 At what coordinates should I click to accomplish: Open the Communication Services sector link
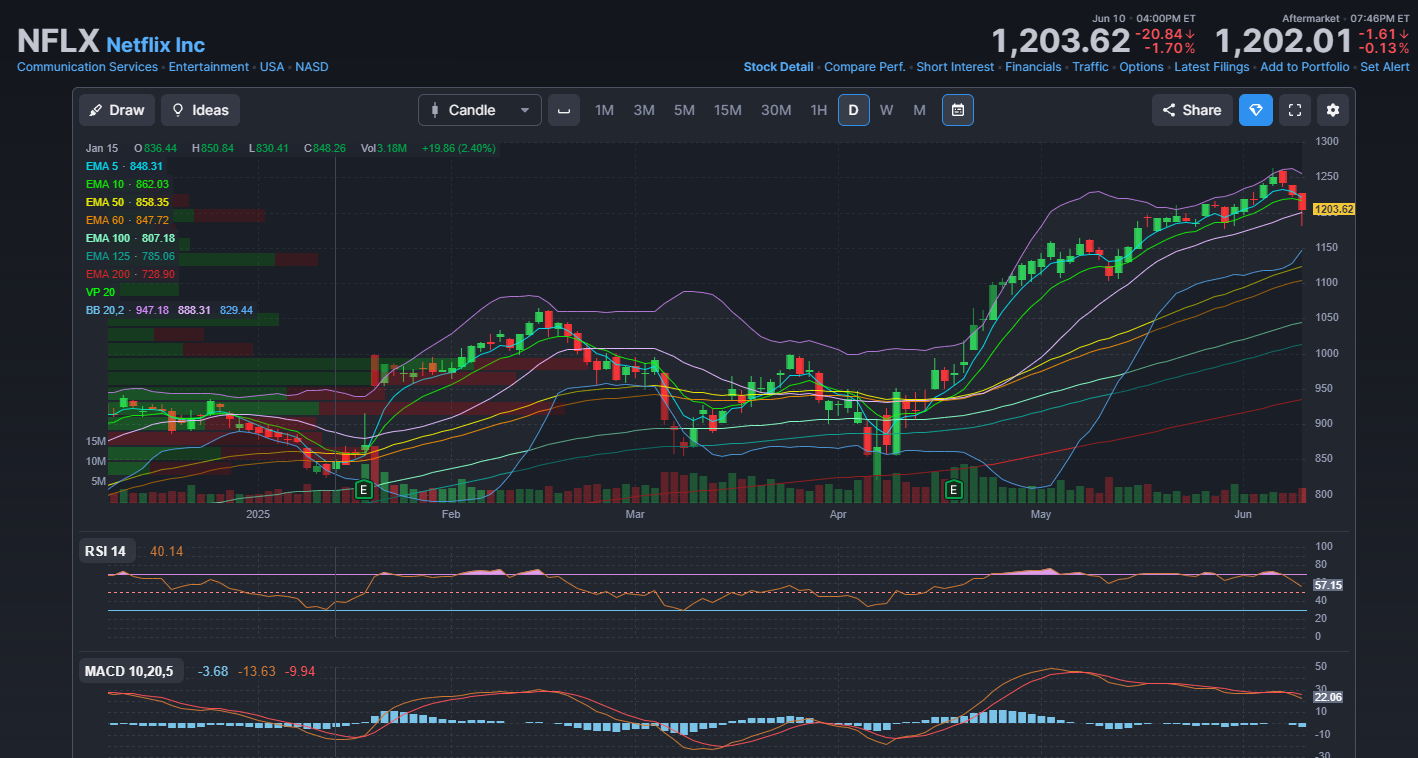[87, 67]
